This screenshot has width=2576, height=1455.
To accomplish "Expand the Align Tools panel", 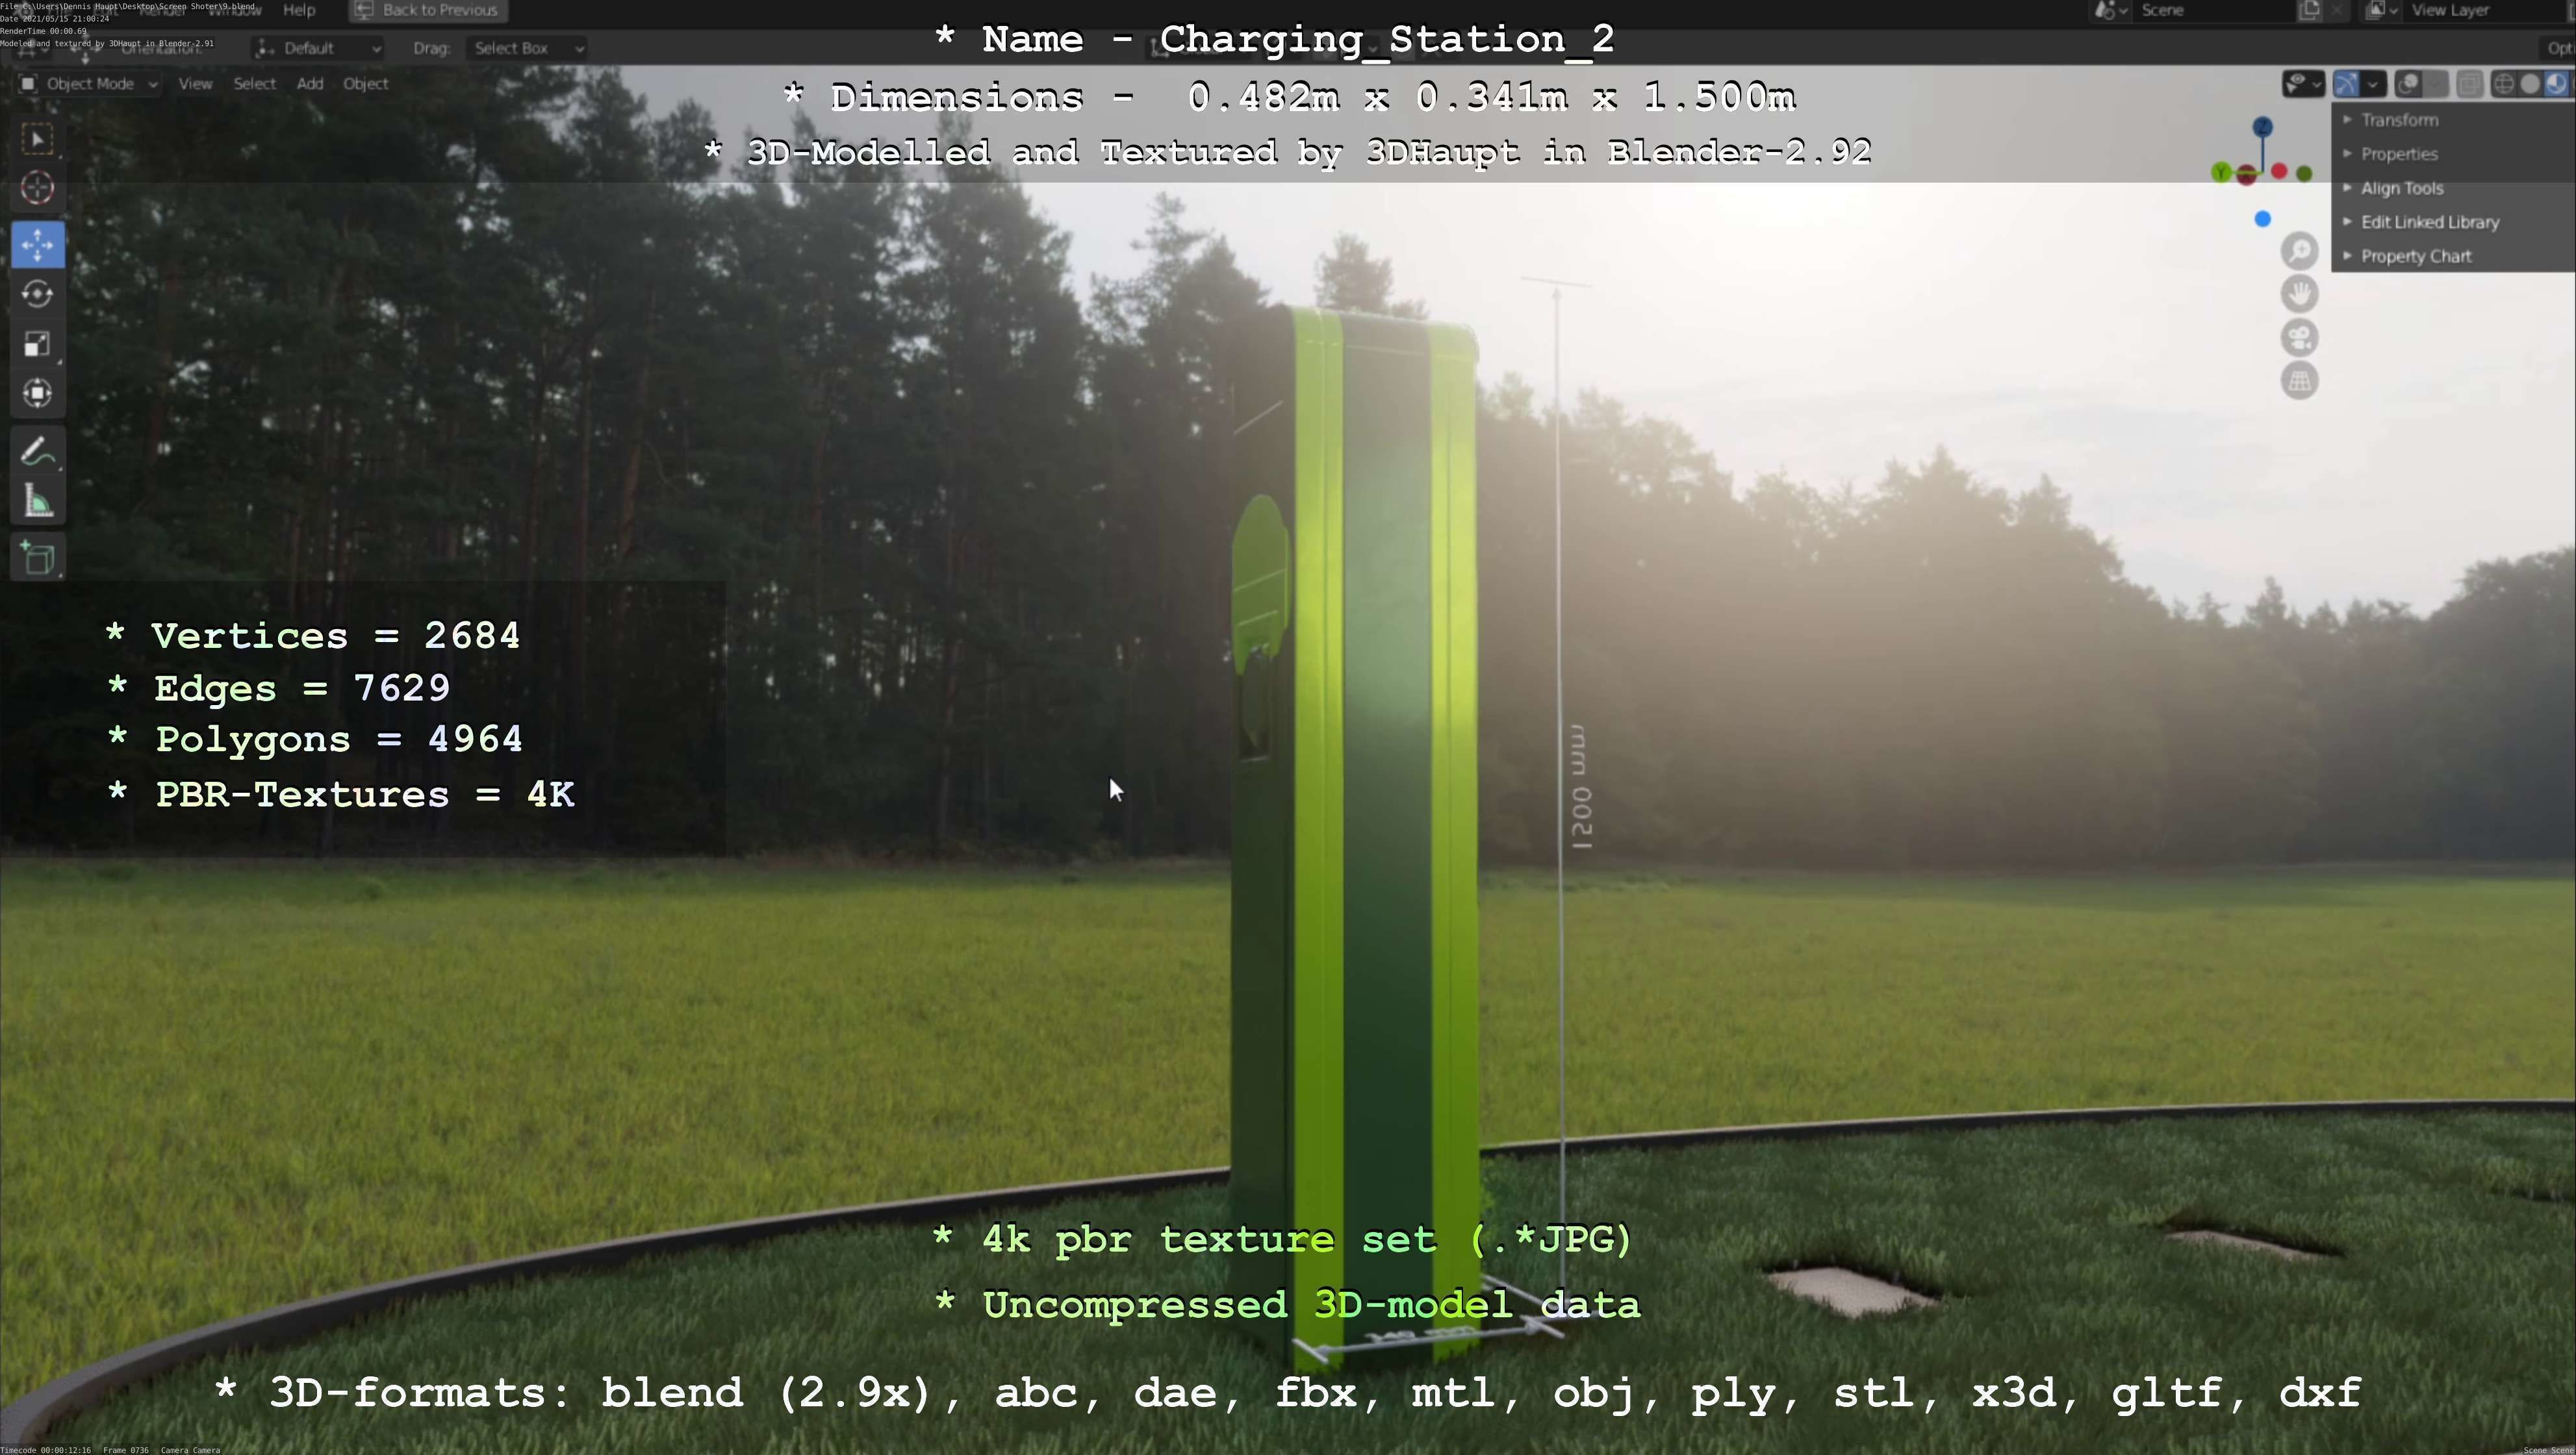I will [x=2401, y=188].
